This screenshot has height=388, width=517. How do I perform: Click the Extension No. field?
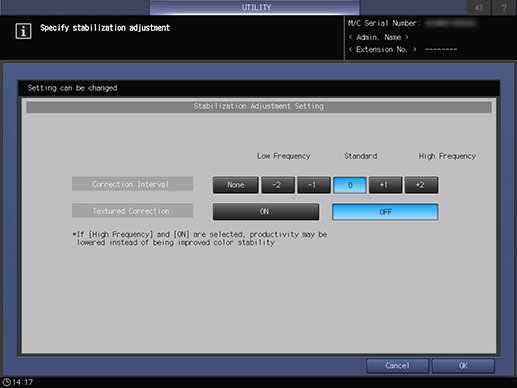403,49
